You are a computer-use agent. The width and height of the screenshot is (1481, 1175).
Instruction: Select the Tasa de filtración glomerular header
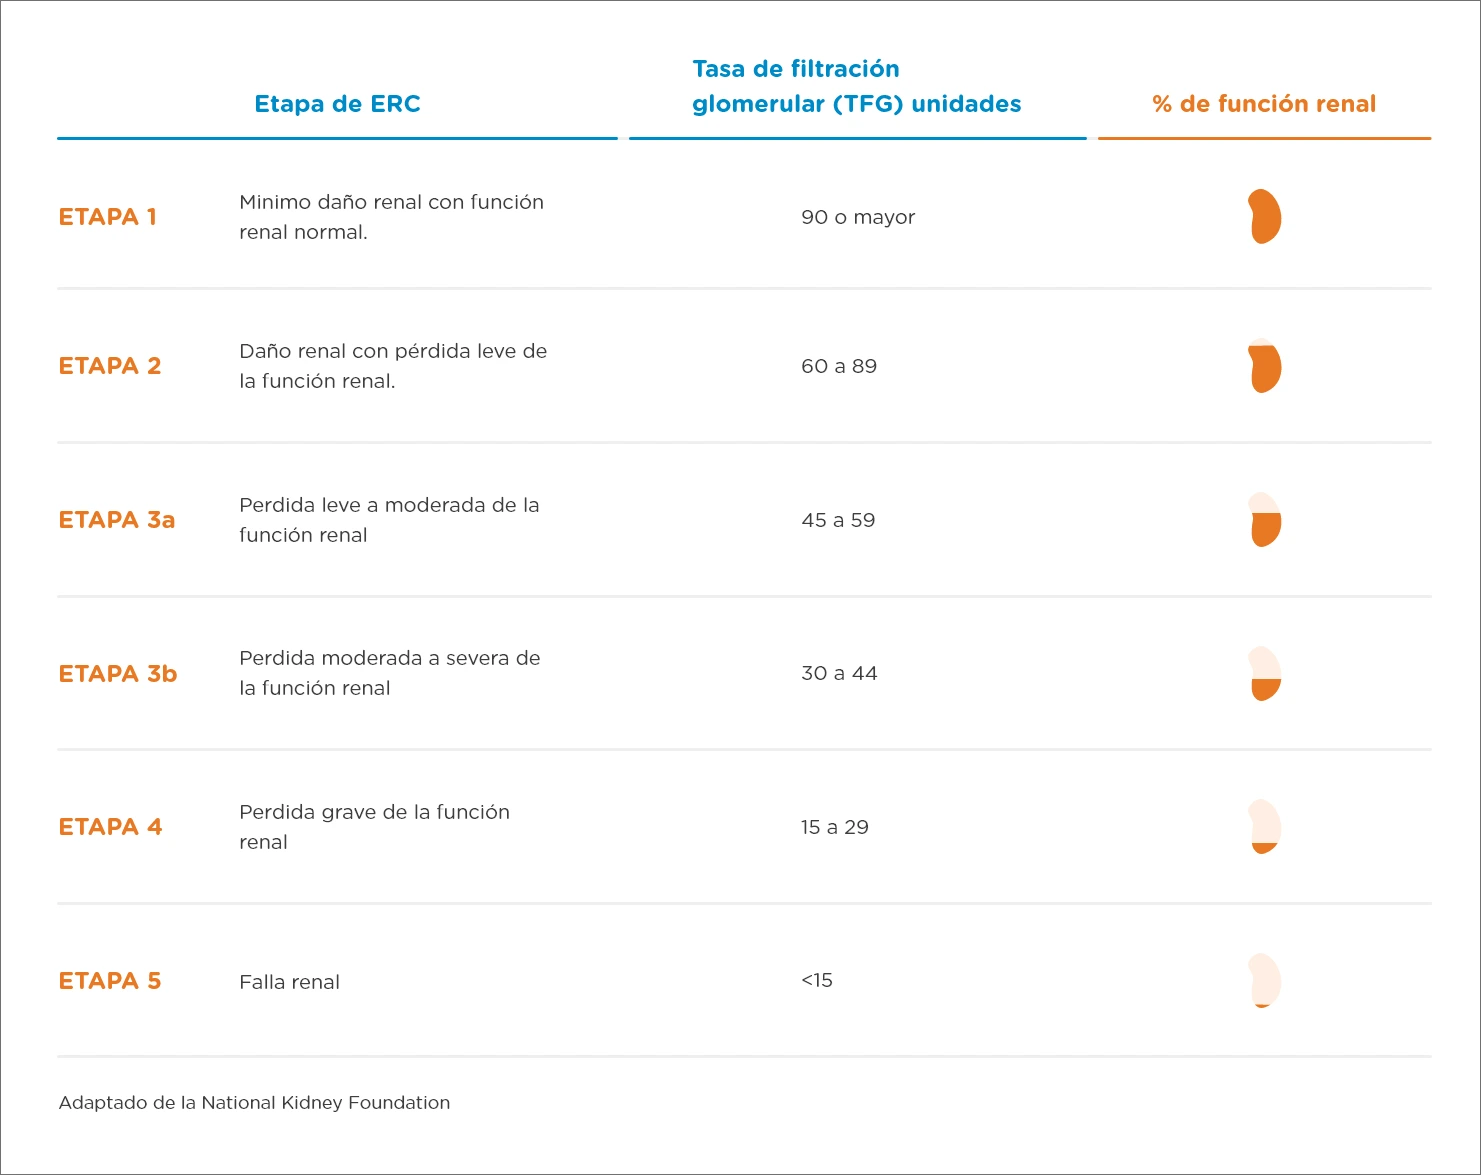click(857, 86)
